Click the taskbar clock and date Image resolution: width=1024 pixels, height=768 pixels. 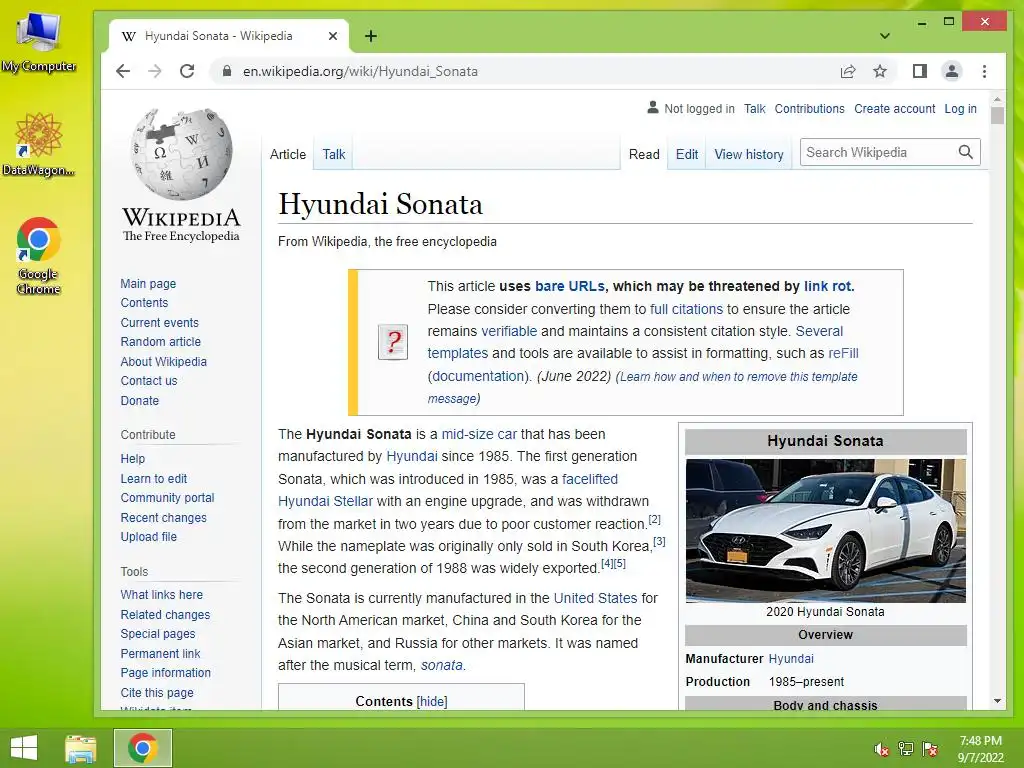tap(980, 749)
